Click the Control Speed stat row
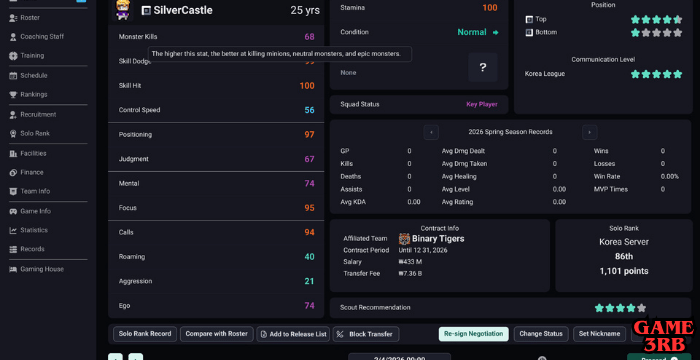Viewport: 700px width, 360px height. (x=216, y=110)
